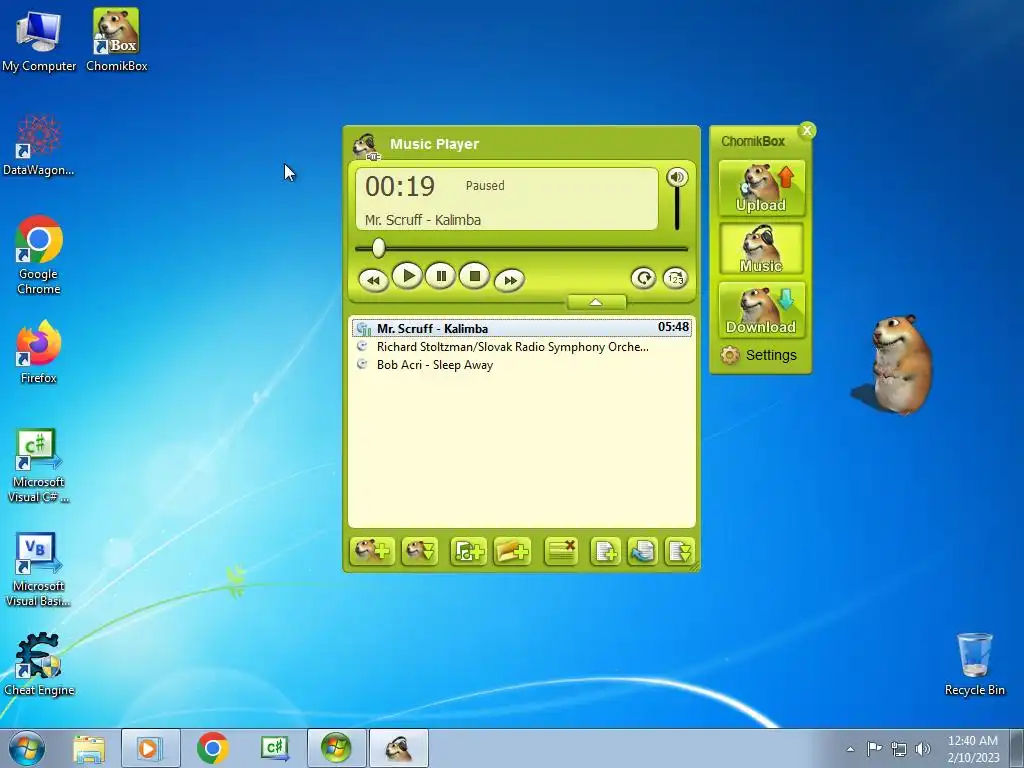Open the network tray icon
This screenshot has height=768, width=1024.
pos(899,748)
